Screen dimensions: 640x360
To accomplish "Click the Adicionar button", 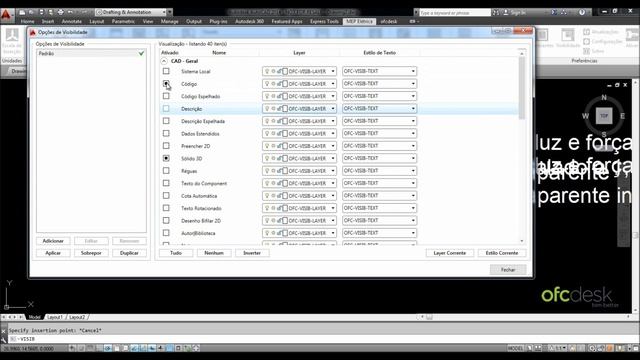I will tap(53, 241).
